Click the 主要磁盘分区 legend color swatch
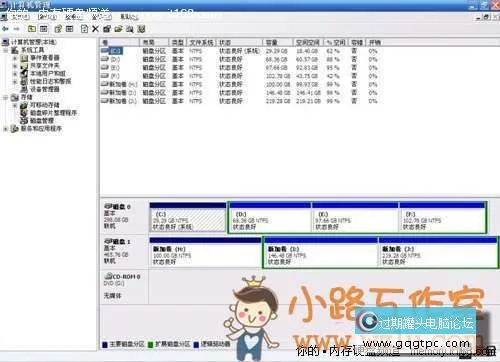 105,344
